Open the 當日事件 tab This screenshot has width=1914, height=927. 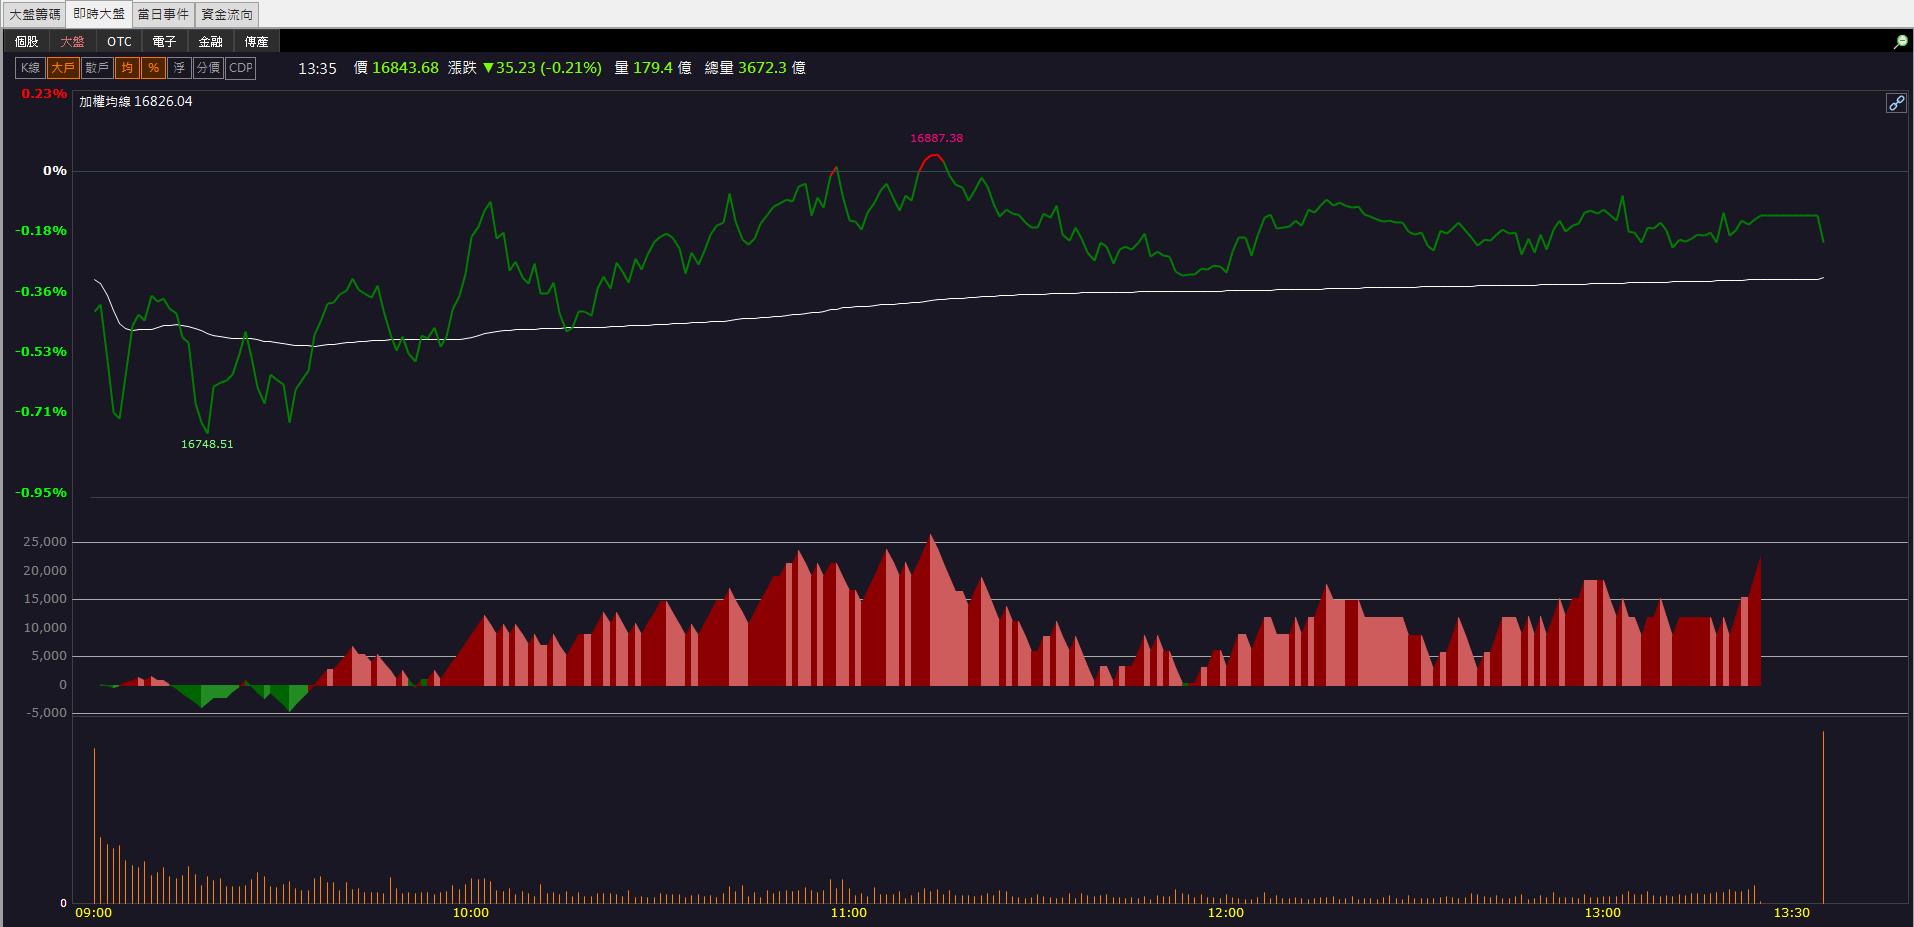click(163, 14)
